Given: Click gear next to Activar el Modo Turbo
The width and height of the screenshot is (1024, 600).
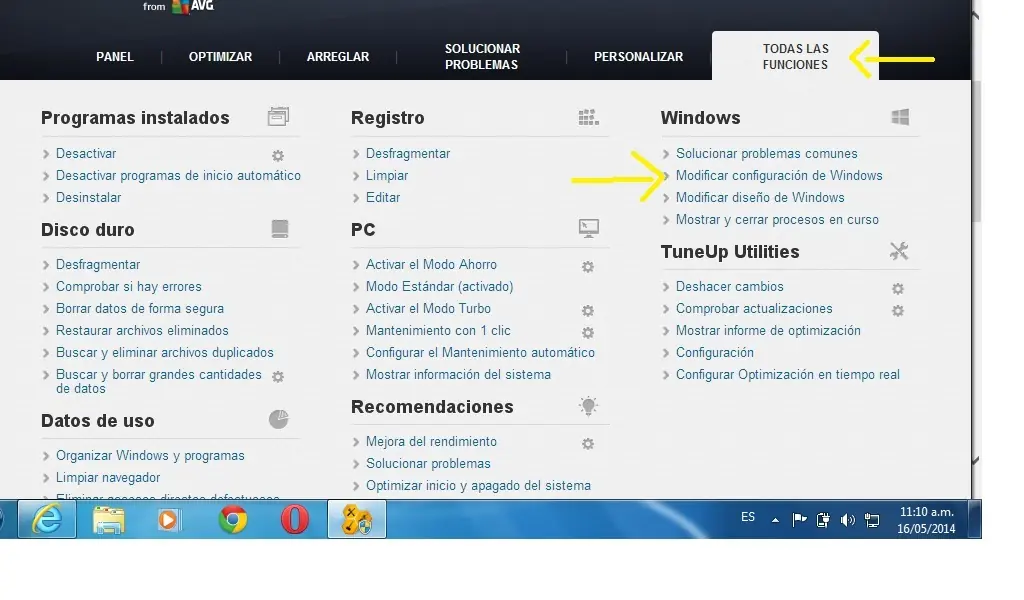Looking at the screenshot, I should pos(588,310).
